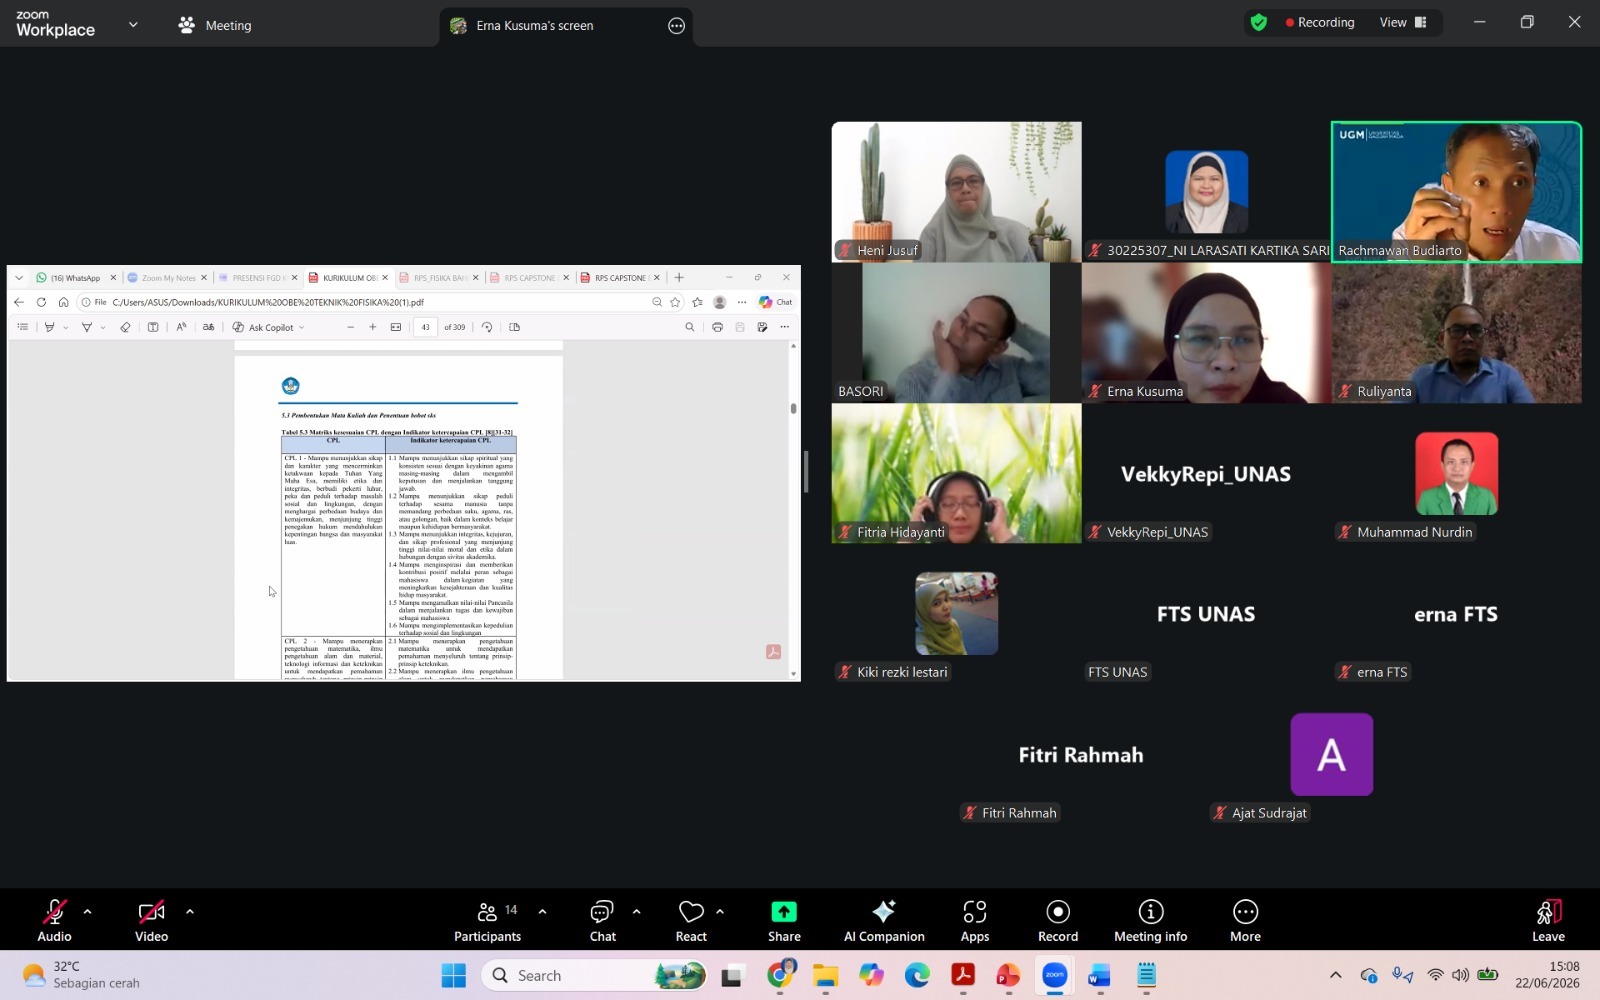The image size is (1600, 1000).
Task: Expand the Zoom Workplace dropdown chevron
Action: point(133,25)
